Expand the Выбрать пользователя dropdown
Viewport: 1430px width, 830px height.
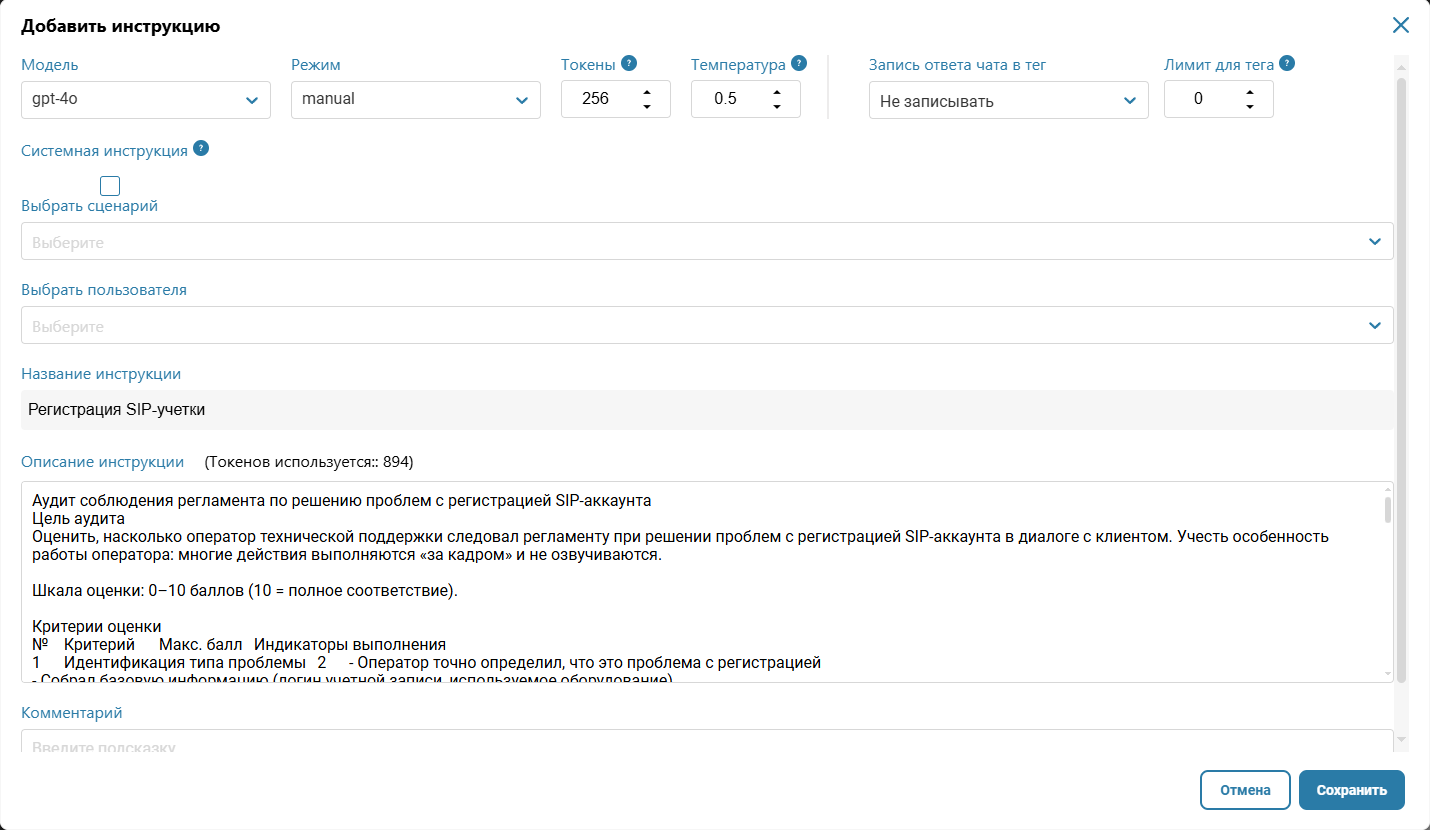(x=707, y=325)
